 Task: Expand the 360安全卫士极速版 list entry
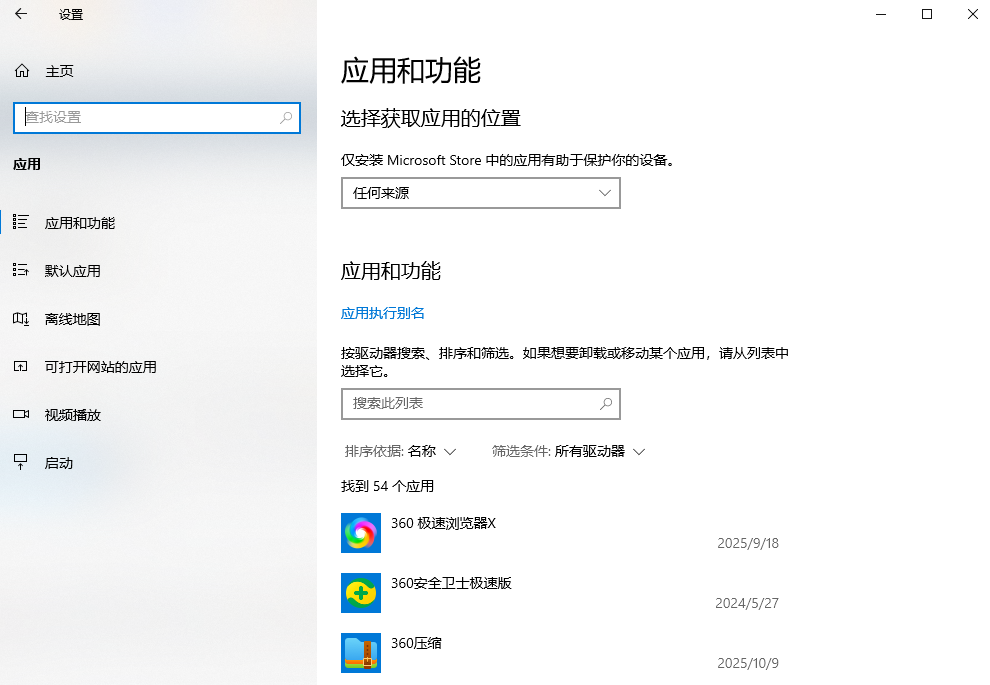pos(600,593)
